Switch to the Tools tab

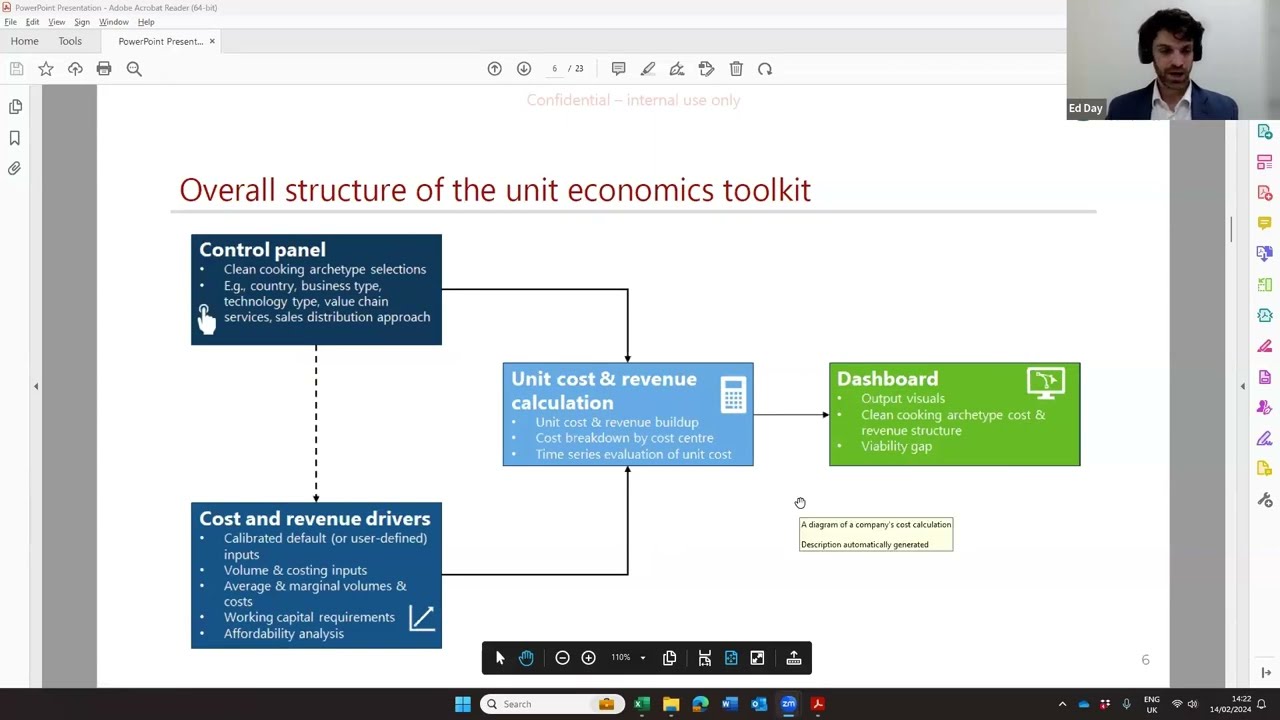(x=70, y=41)
